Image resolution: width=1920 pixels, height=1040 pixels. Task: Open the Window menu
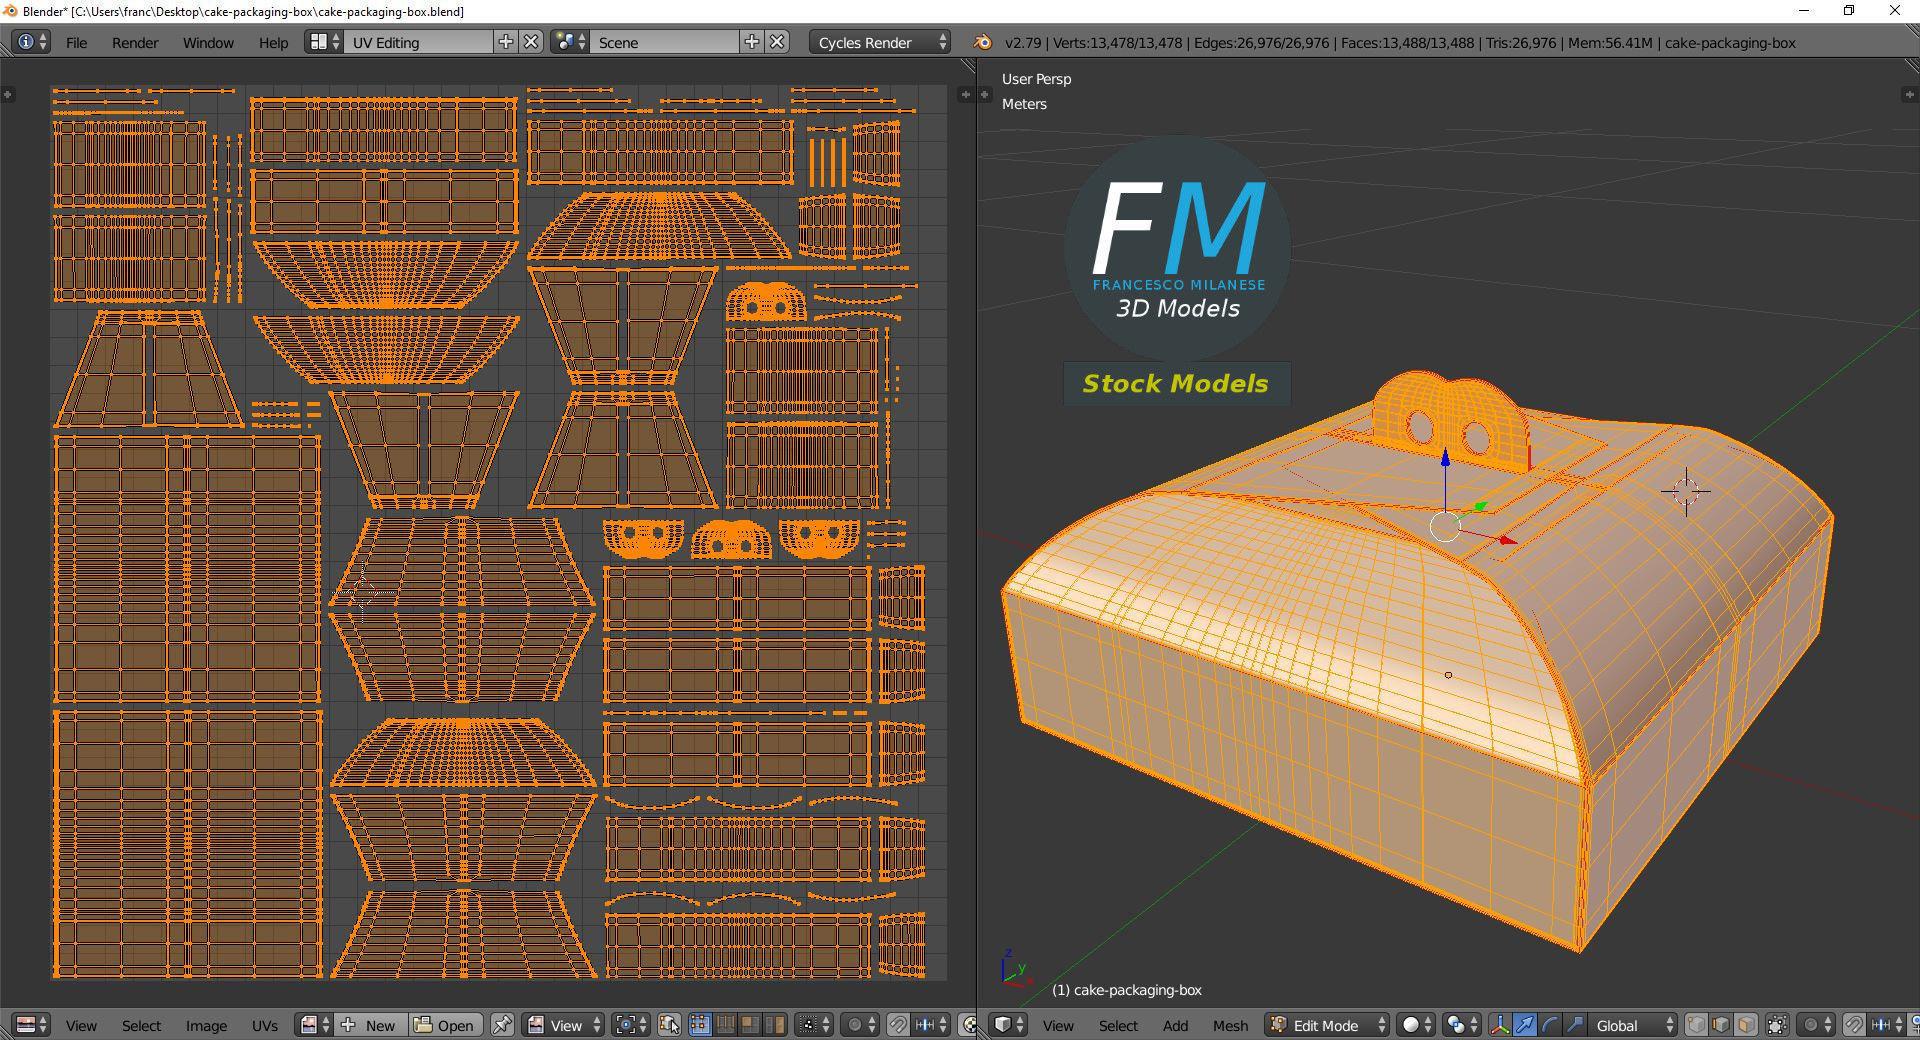[x=208, y=42]
